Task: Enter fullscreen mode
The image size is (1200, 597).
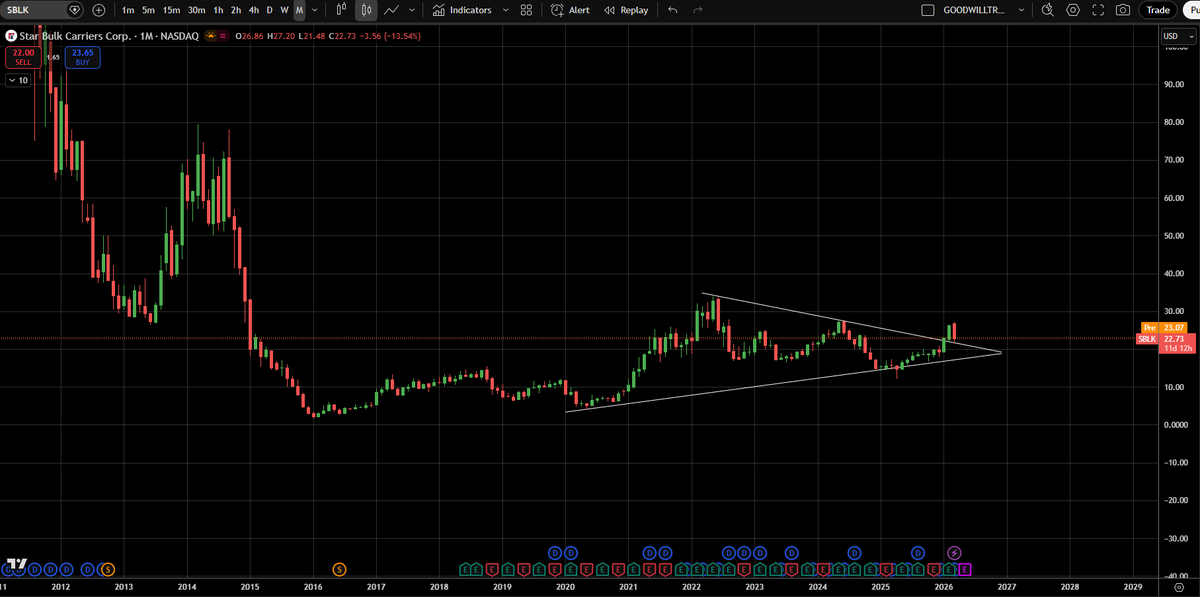Action: [x=1098, y=10]
